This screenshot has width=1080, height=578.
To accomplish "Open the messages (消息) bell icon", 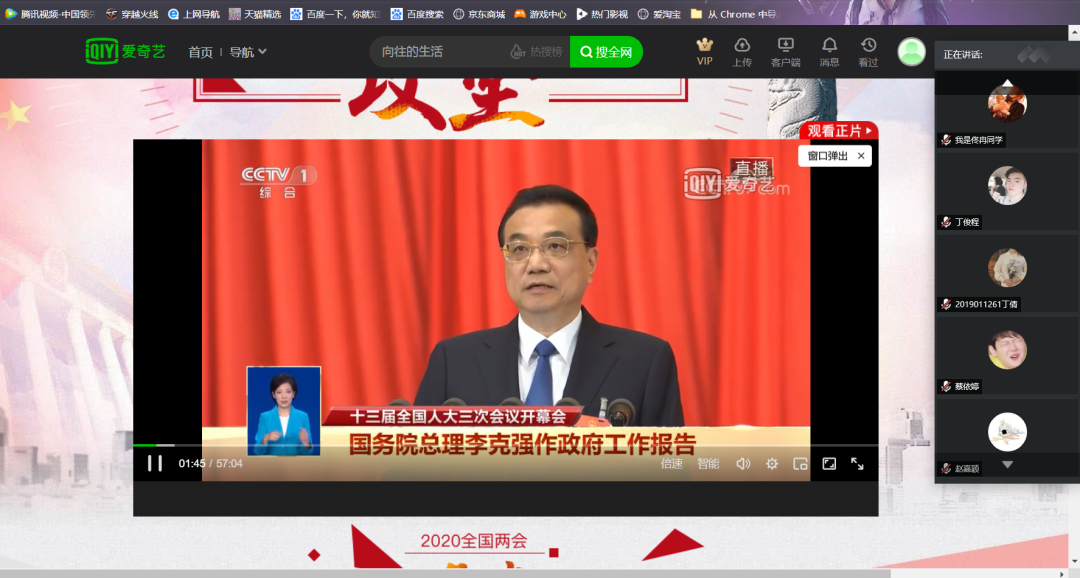I will coord(829,46).
